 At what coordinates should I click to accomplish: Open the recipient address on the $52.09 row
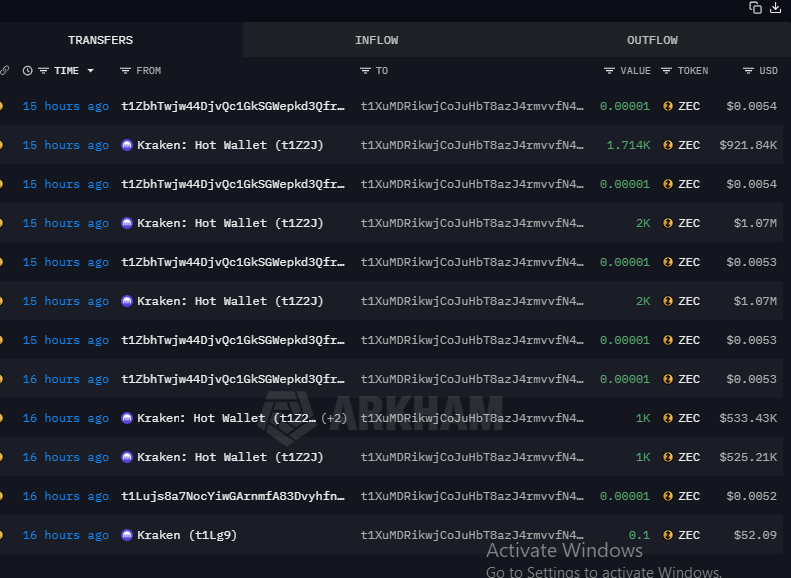(472, 535)
